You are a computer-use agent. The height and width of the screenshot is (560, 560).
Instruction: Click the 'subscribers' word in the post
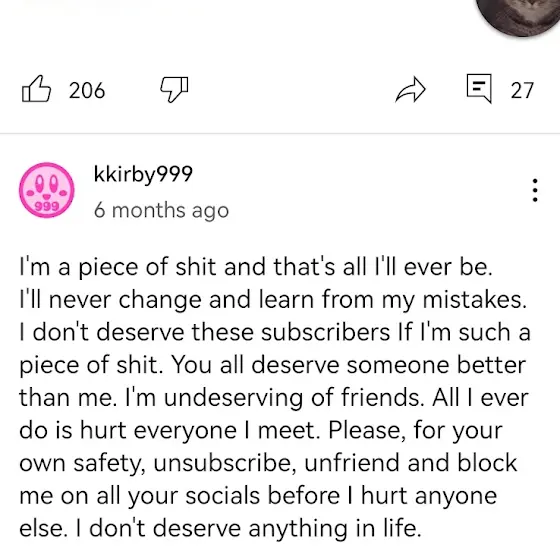tap(325, 332)
